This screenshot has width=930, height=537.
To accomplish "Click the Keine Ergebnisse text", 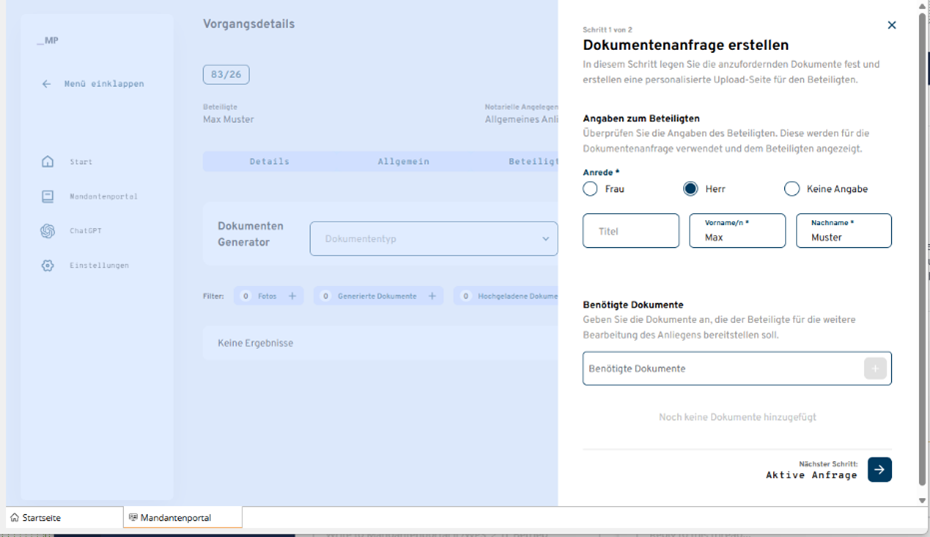I will [x=255, y=343].
